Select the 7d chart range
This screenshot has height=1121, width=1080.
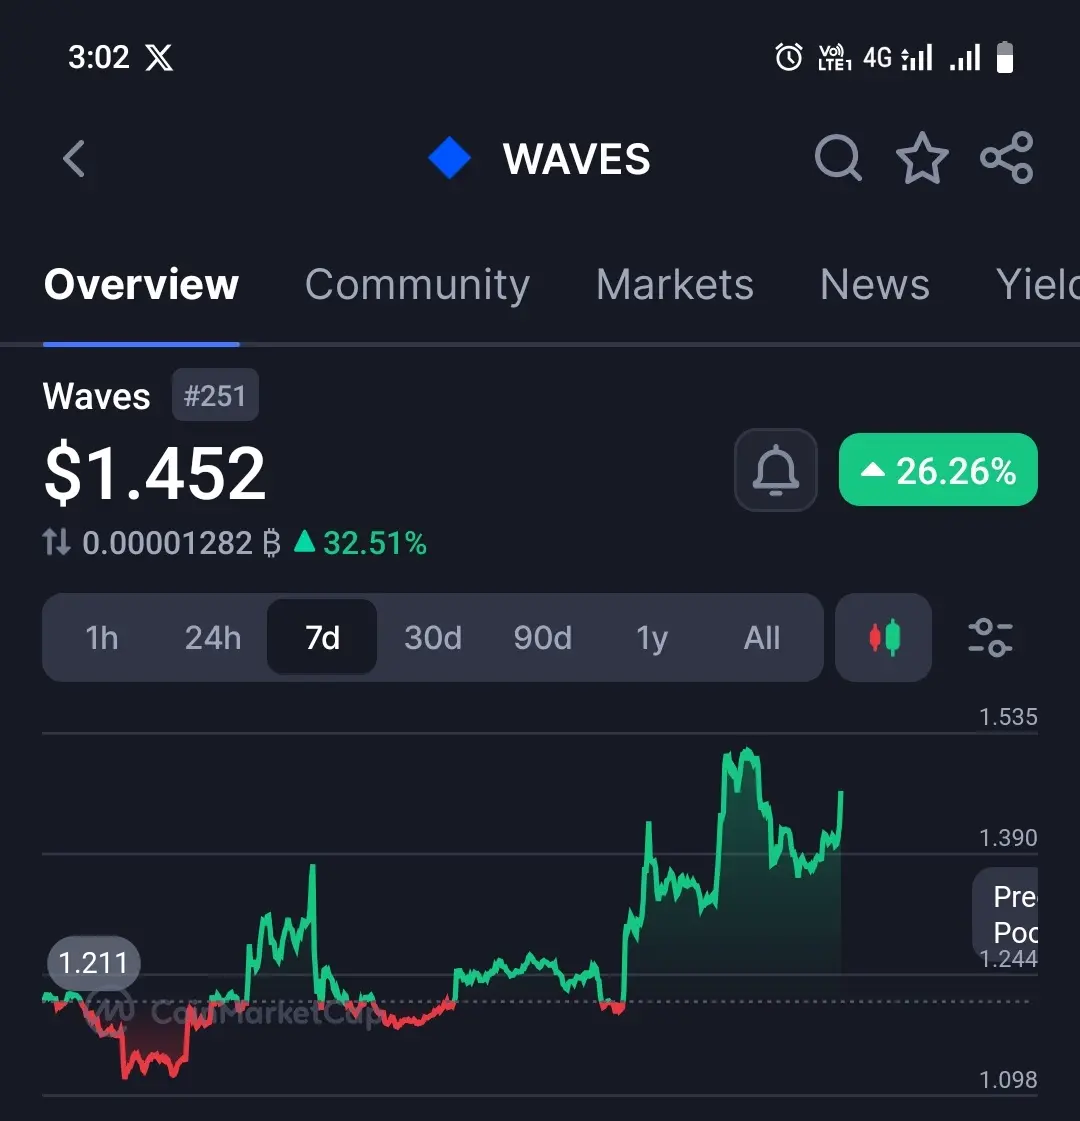322,637
